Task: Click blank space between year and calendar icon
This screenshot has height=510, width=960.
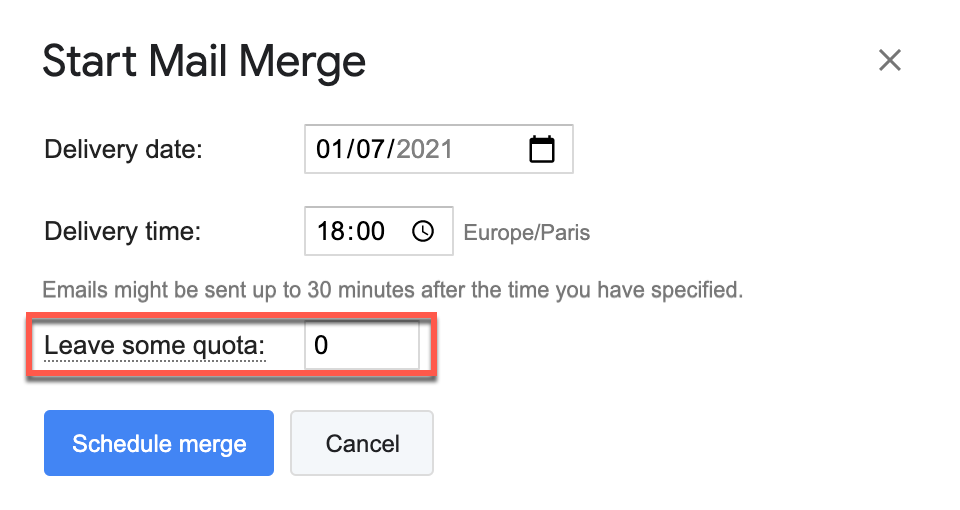Action: point(490,150)
